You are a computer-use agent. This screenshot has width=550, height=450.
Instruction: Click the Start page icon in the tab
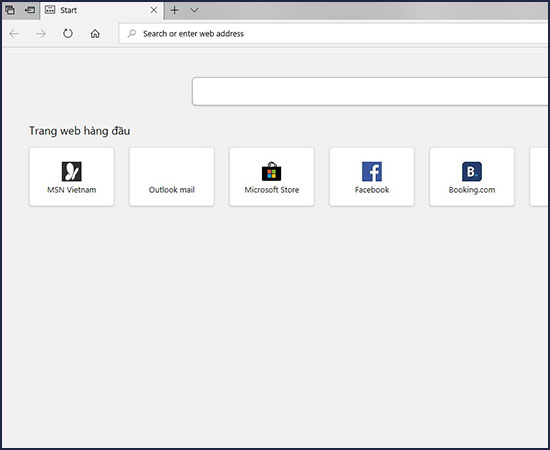coord(50,10)
